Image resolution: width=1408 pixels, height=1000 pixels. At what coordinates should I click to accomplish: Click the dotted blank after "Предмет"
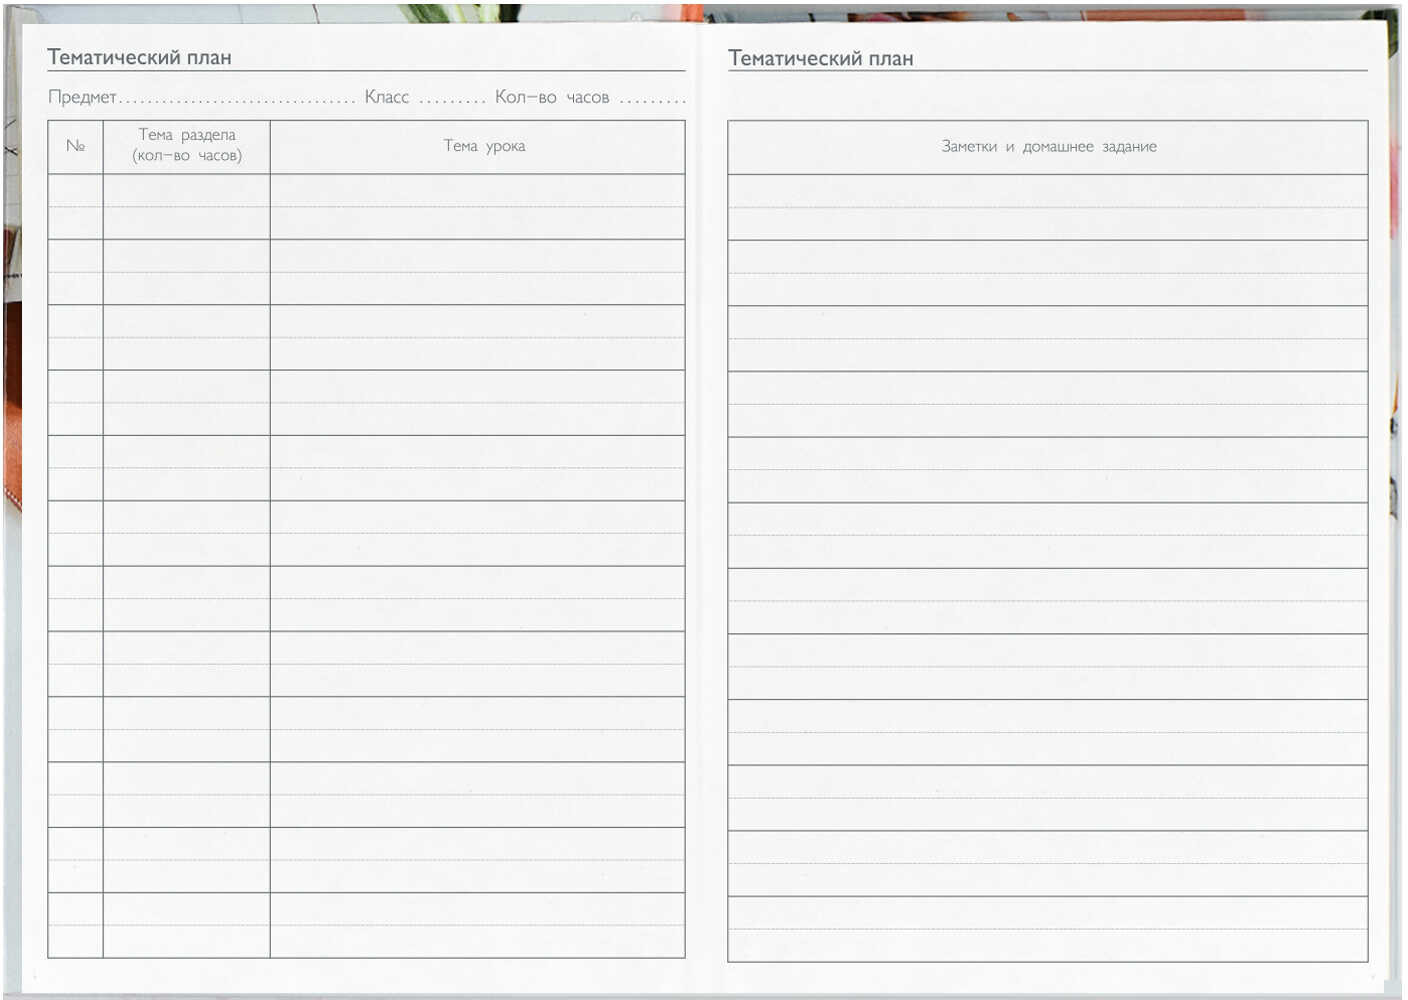(x=237, y=98)
